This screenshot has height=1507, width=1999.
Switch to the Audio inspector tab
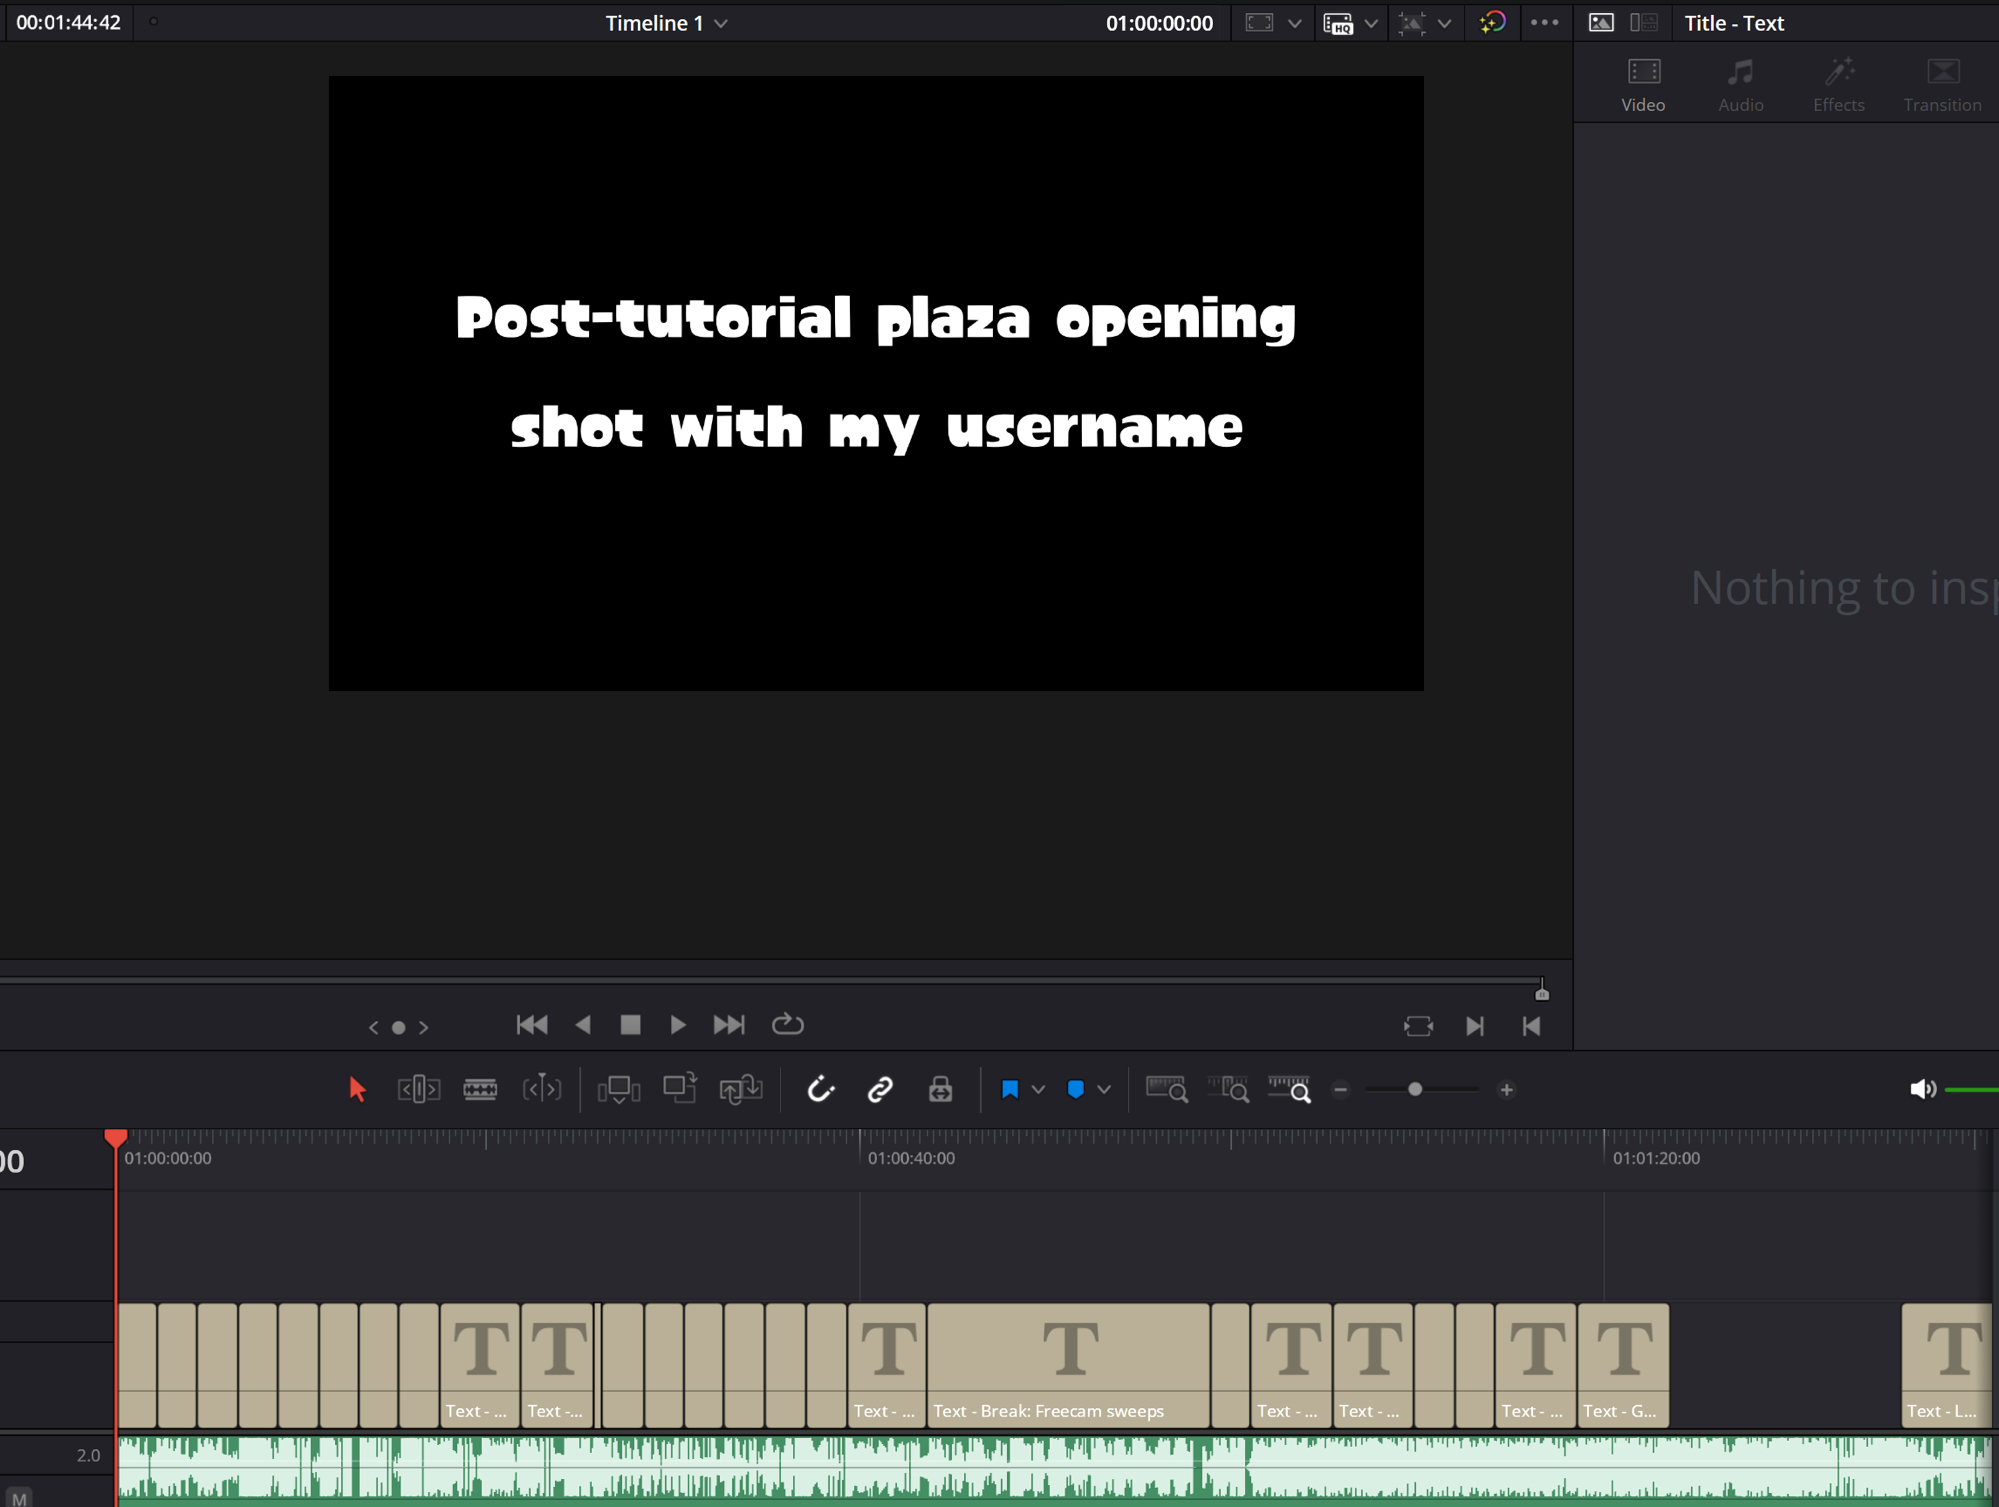pyautogui.click(x=1740, y=84)
